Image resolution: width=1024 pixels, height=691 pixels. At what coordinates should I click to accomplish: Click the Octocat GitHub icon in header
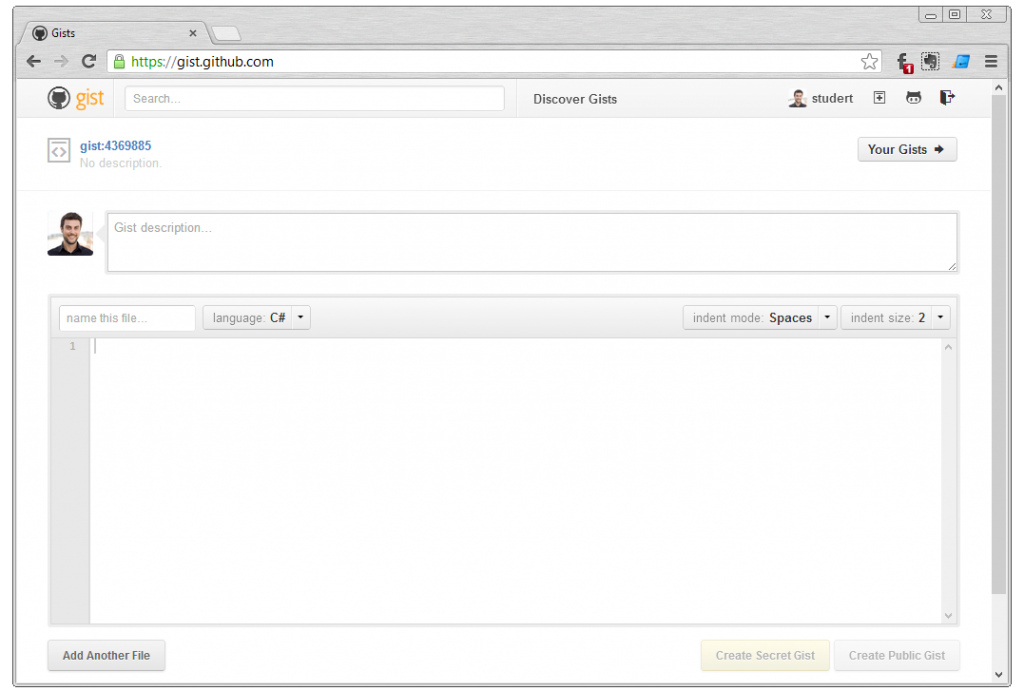pyautogui.click(x=913, y=98)
